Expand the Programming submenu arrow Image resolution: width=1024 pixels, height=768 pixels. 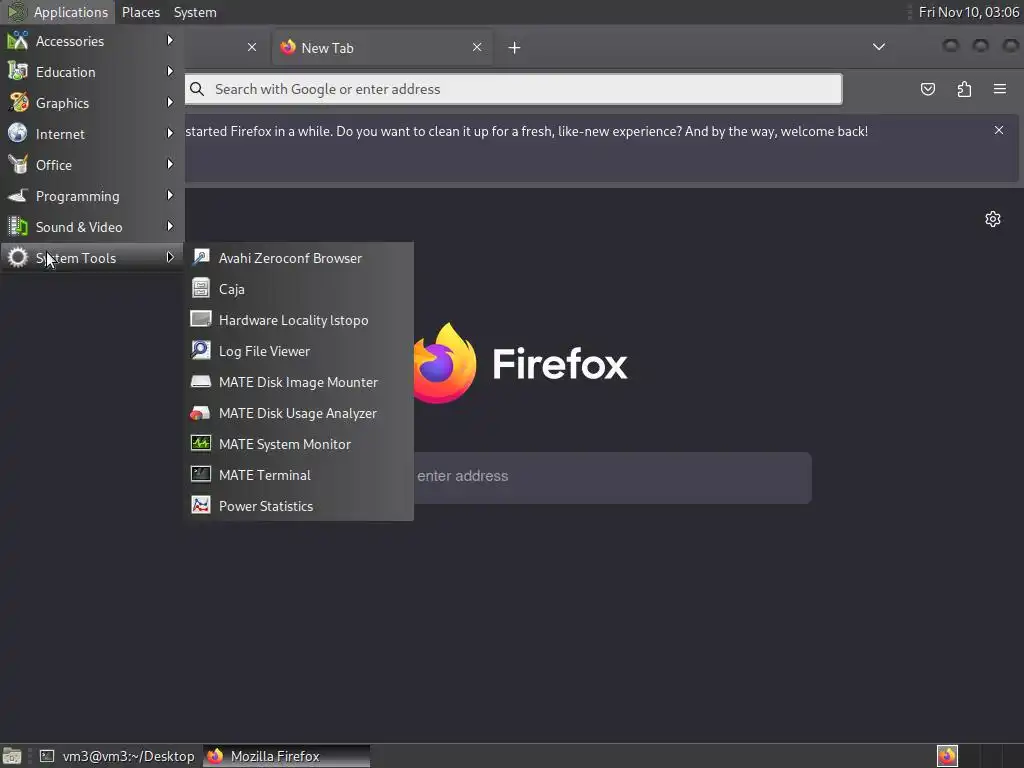[x=170, y=195]
